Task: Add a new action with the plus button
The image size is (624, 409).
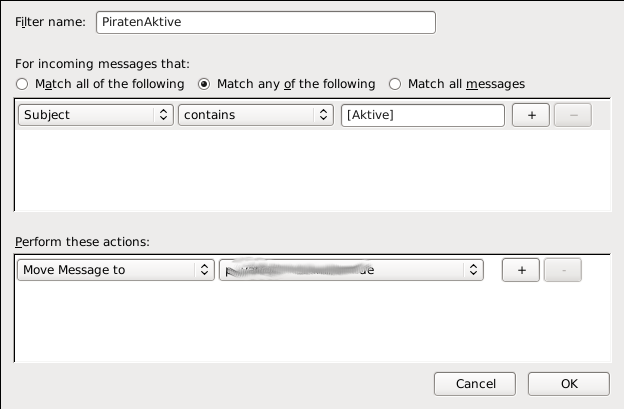Action: pos(521,270)
